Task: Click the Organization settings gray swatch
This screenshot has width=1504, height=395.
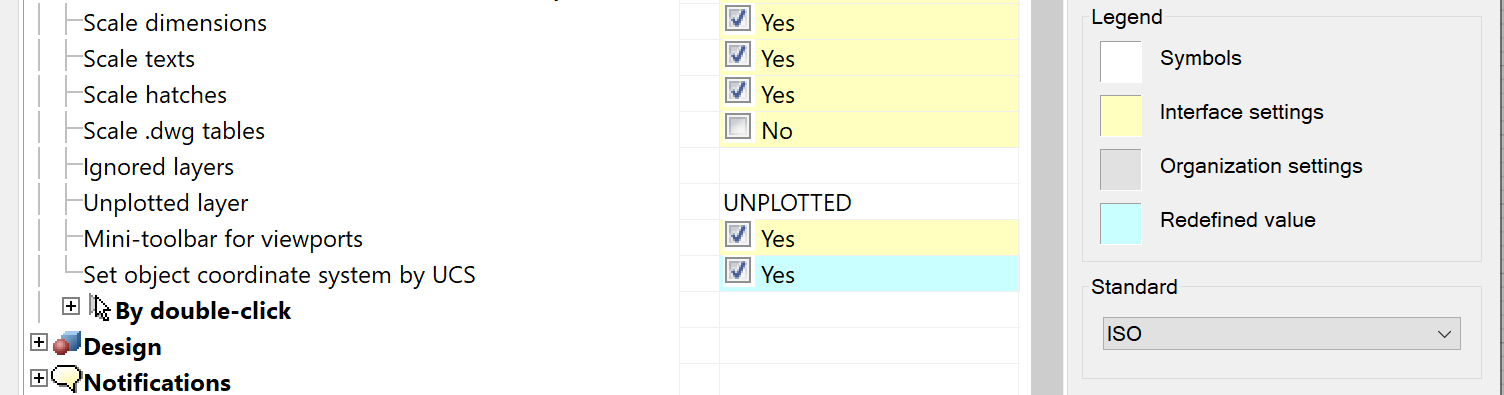Action: [1121, 169]
